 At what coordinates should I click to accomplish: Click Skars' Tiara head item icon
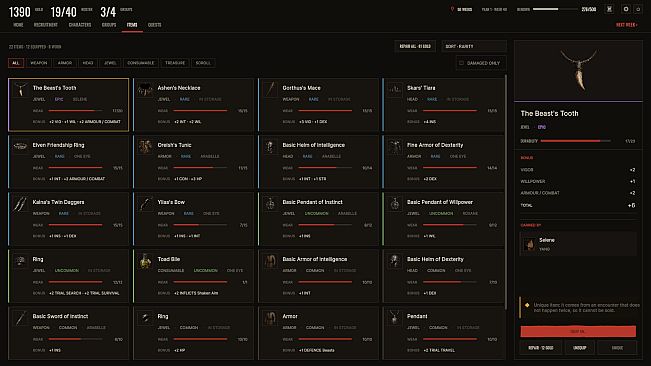(x=395, y=89)
